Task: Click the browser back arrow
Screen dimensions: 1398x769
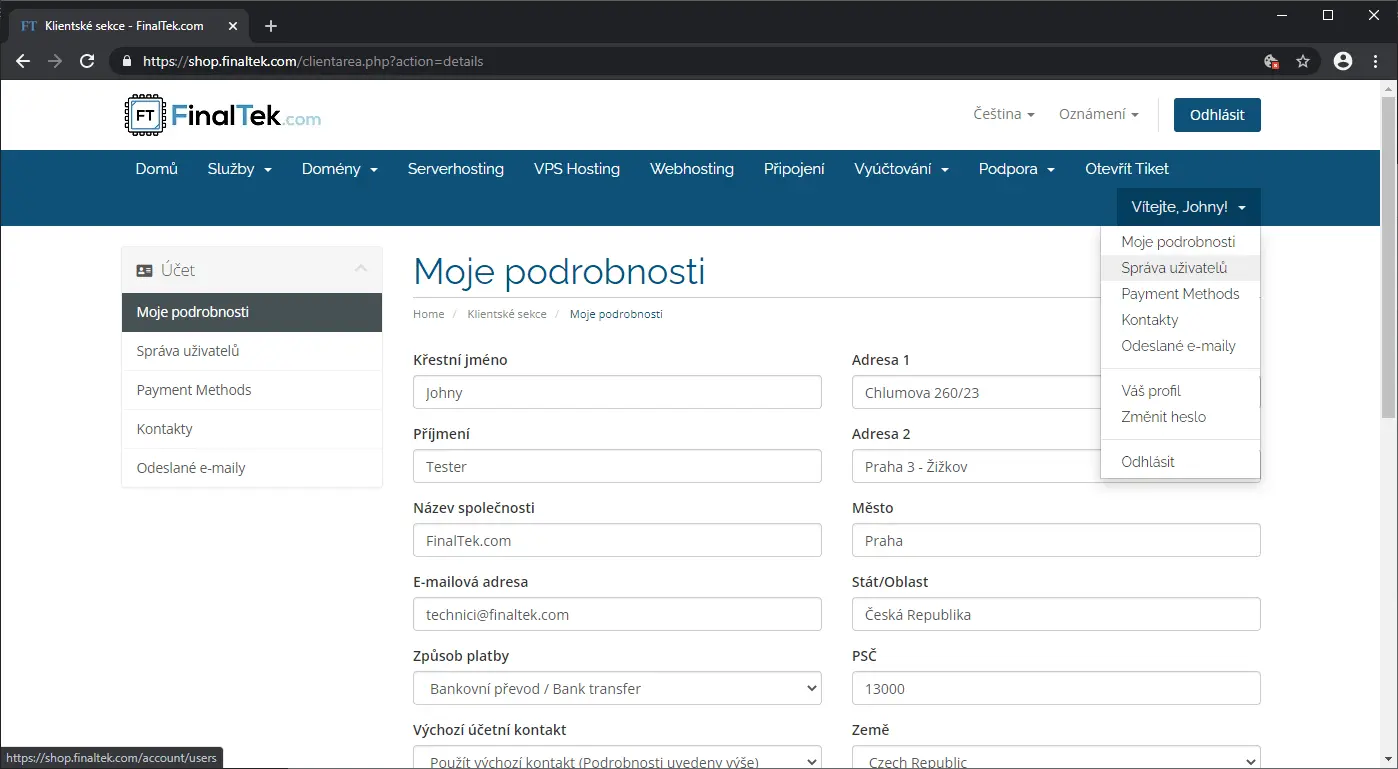Action: [x=23, y=61]
